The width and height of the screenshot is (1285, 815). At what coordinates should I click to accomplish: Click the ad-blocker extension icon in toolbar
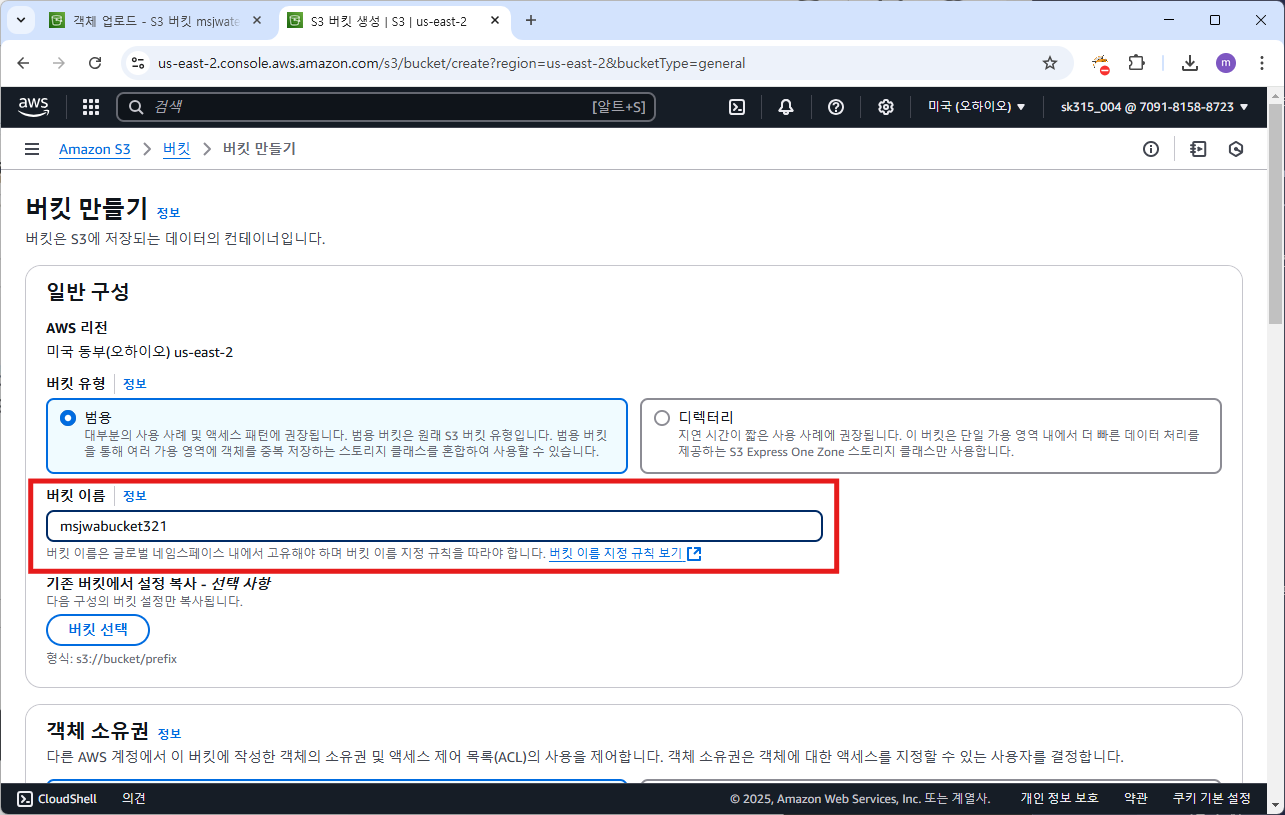pyautogui.click(x=1100, y=64)
